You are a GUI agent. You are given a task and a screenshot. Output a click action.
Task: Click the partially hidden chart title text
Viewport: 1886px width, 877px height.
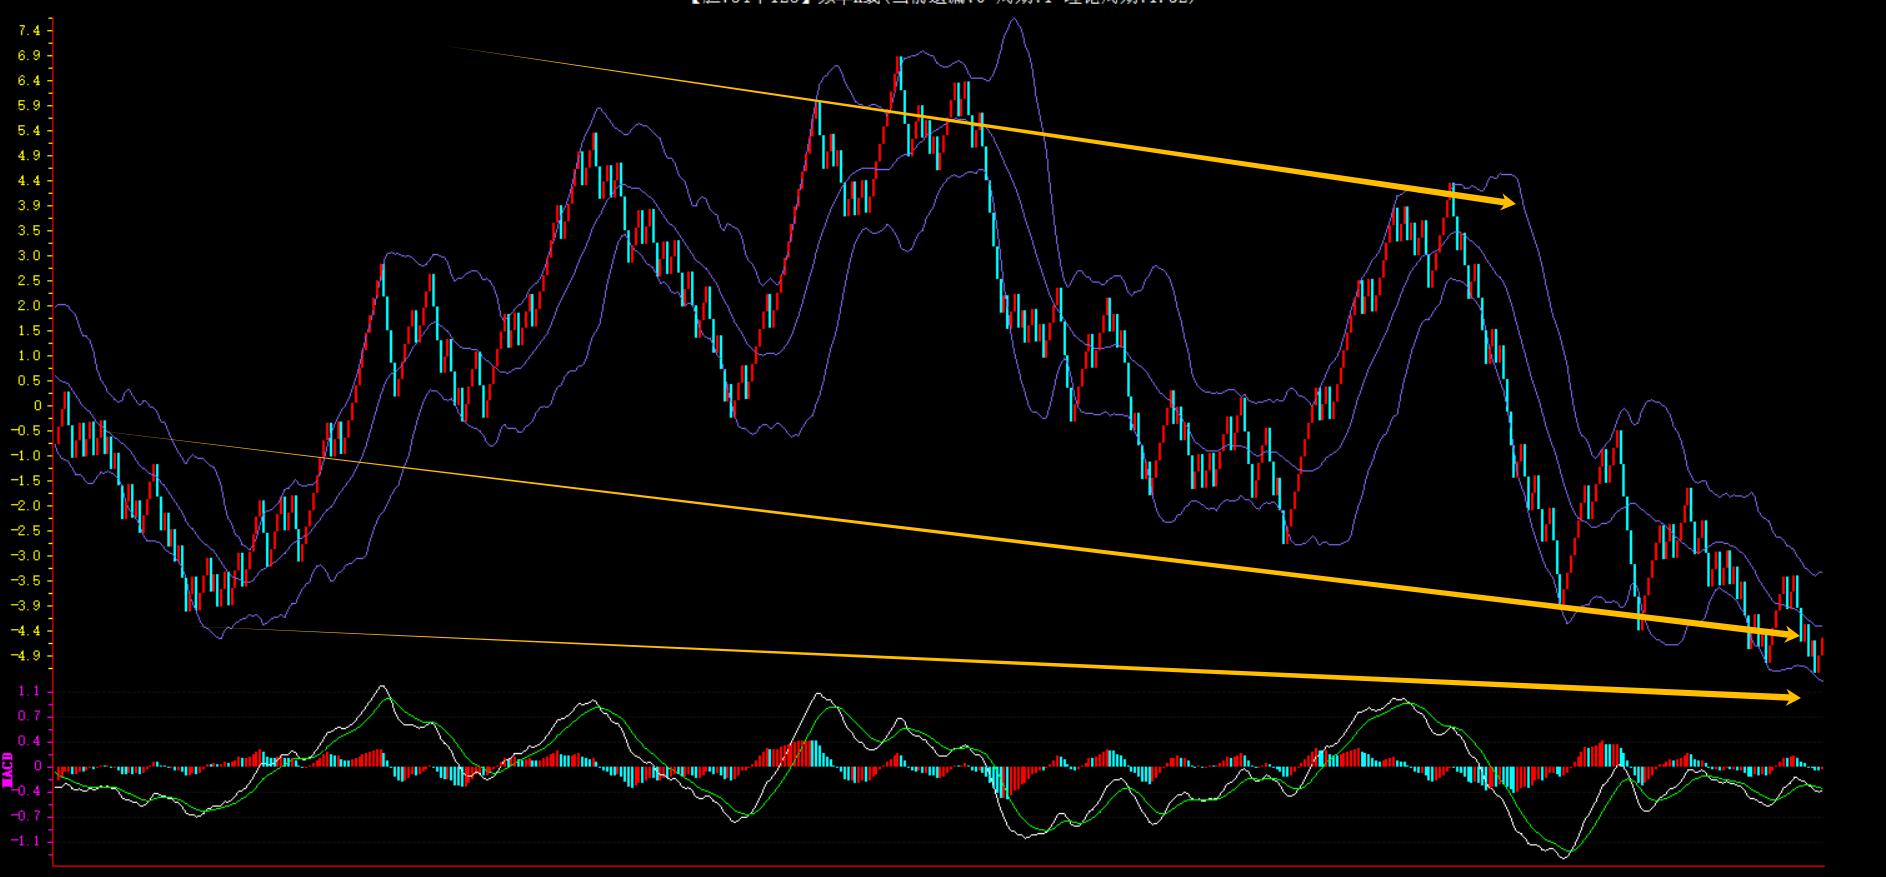[x=942, y=3]
